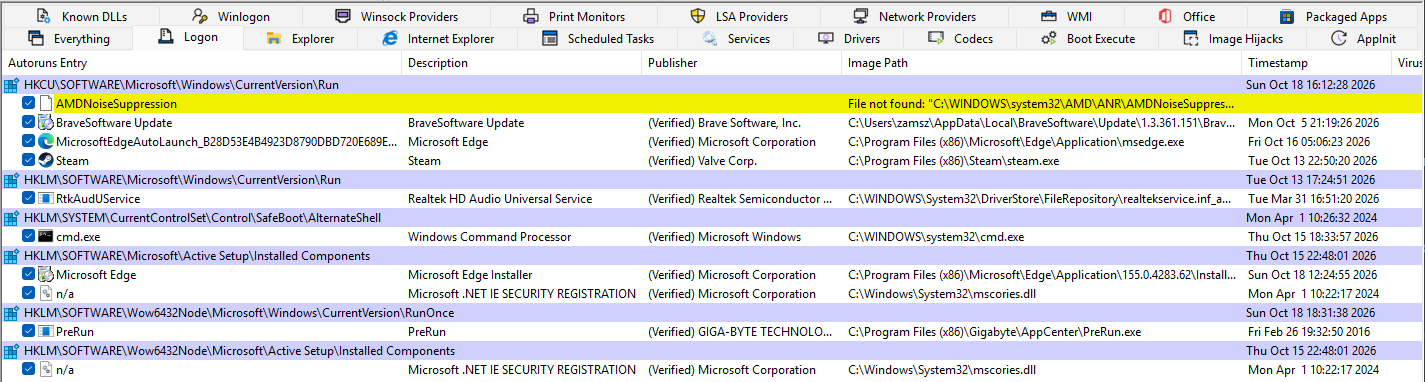The image size is (1425, 382).
Task: Click the RtkAudUService entry icon
Action: (x=46, y=199)
